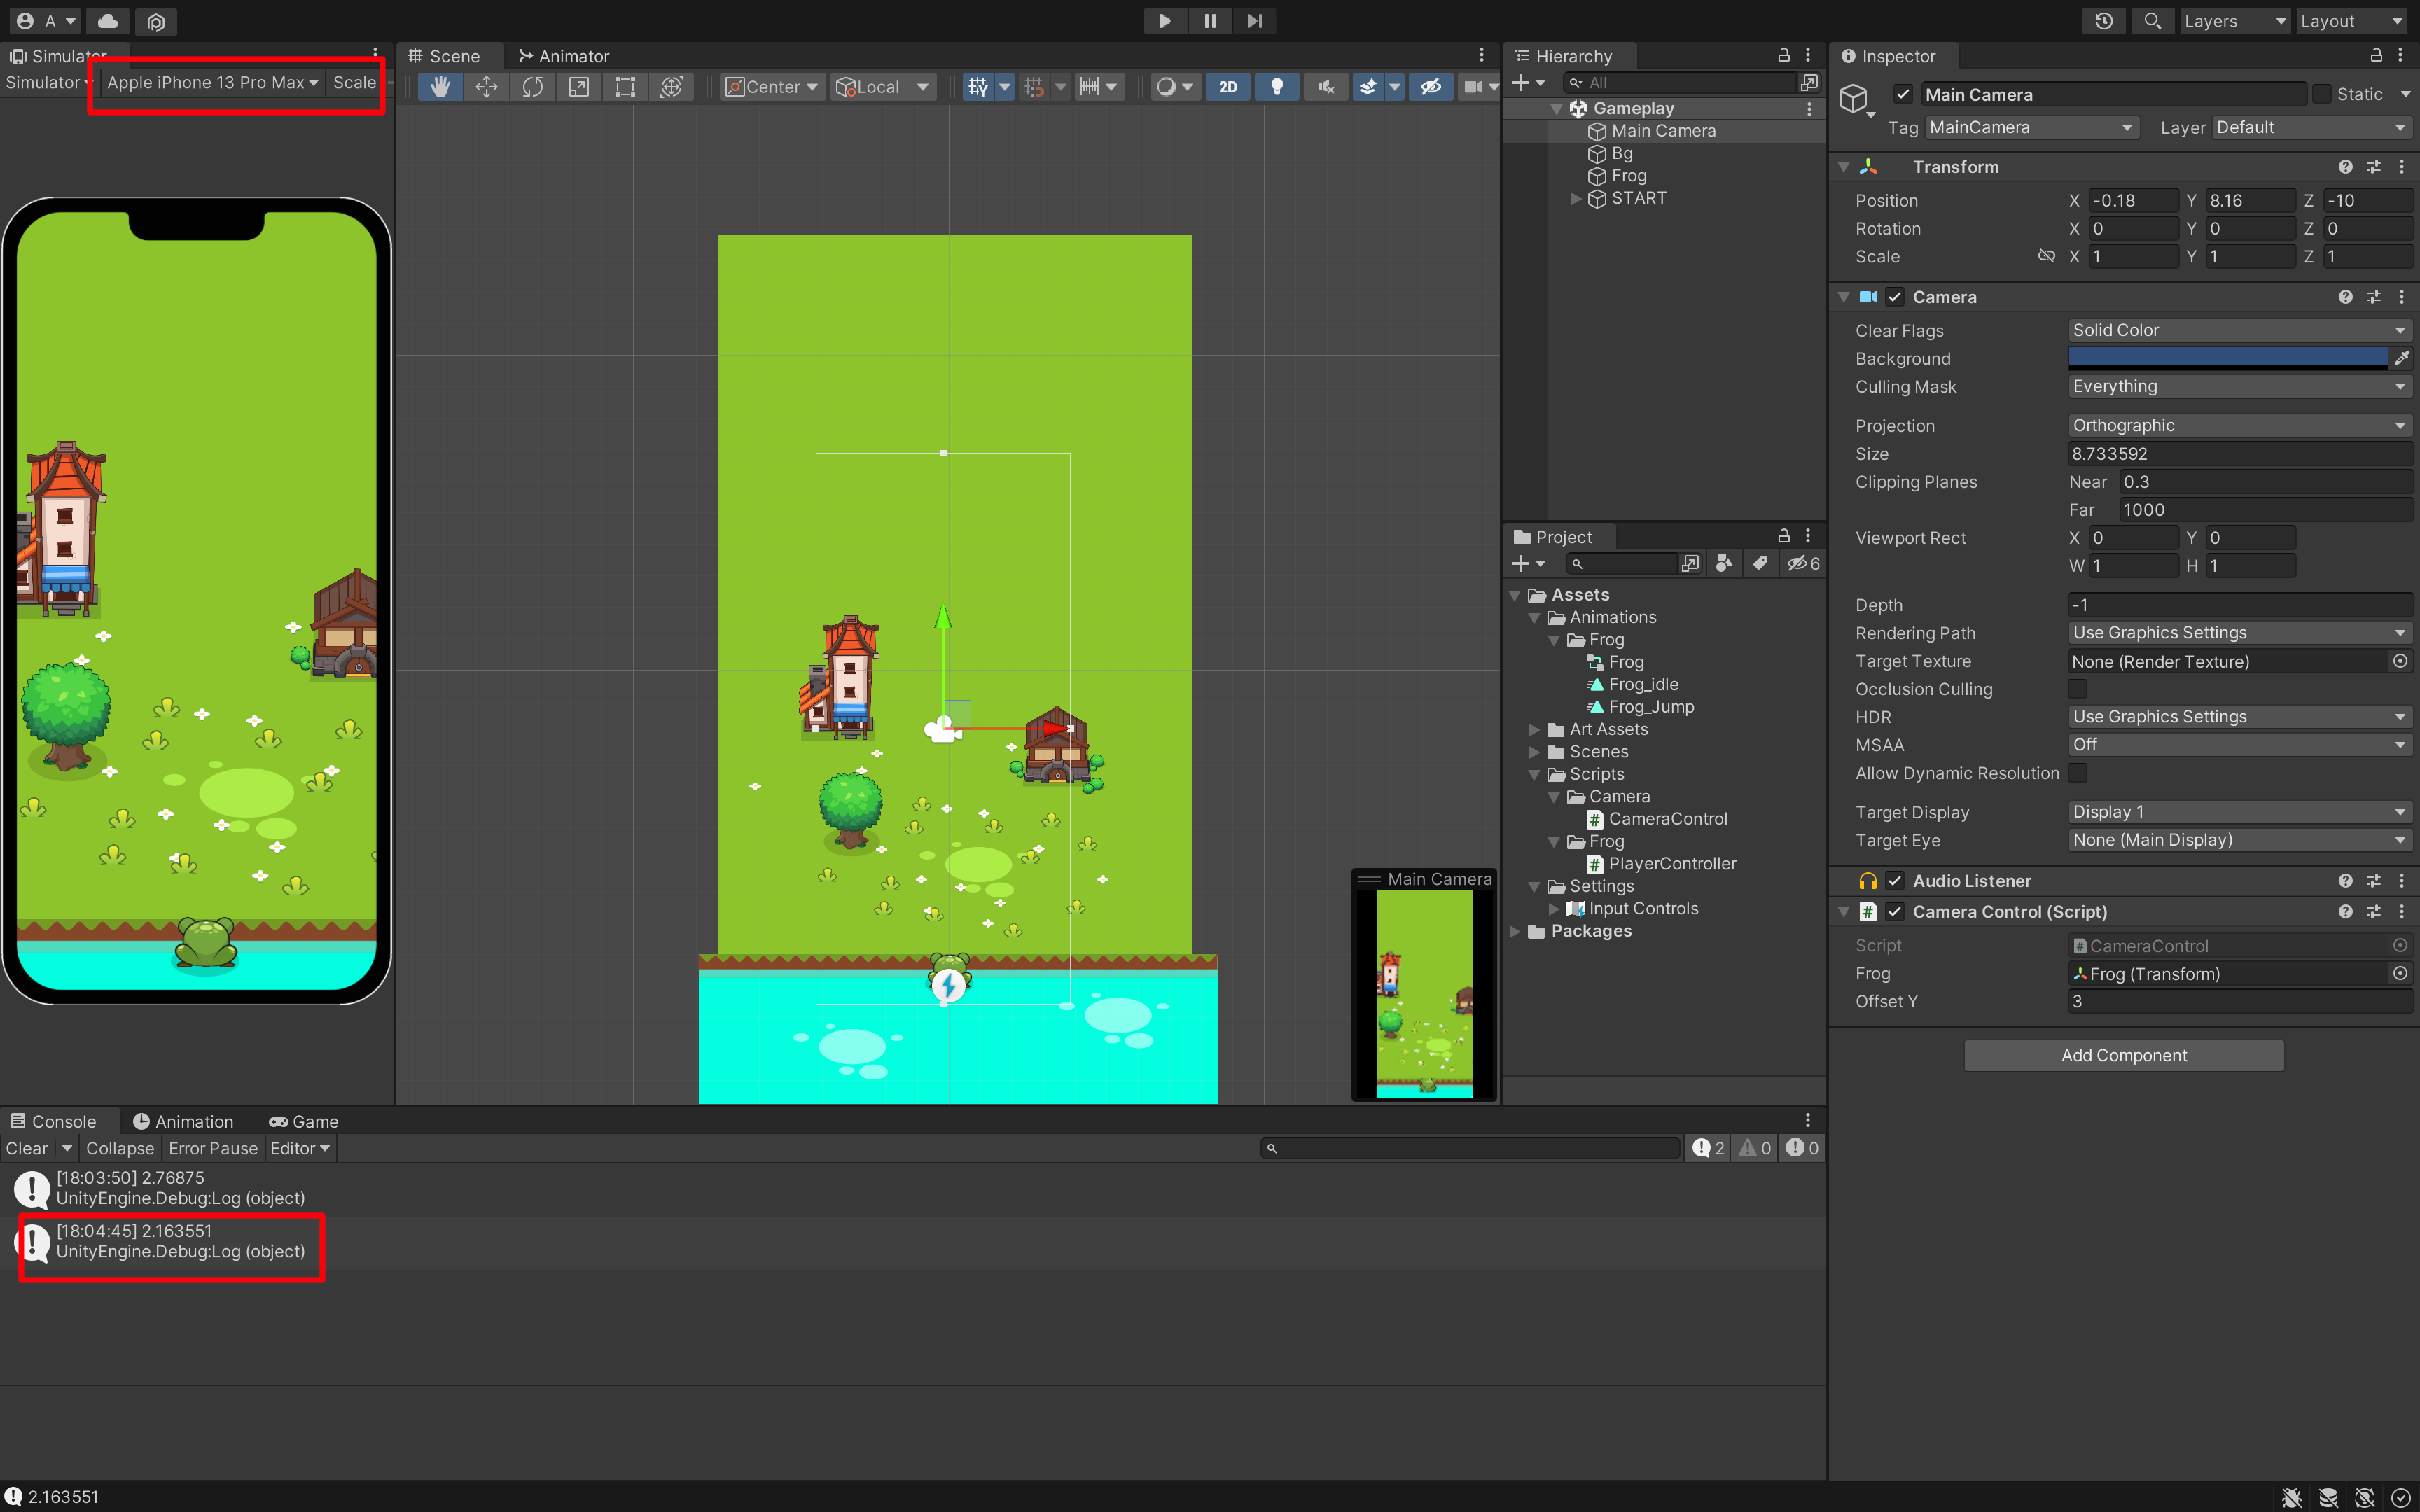Clear the console log
Screen dimensions: 2420x1512
27,1148
